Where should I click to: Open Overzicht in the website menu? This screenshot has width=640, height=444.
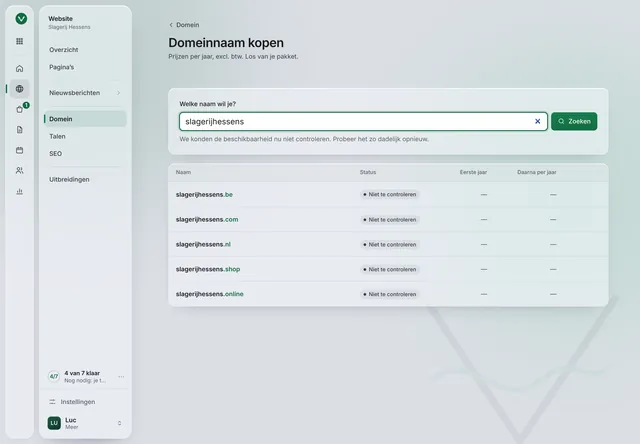[x=85, y=50]
